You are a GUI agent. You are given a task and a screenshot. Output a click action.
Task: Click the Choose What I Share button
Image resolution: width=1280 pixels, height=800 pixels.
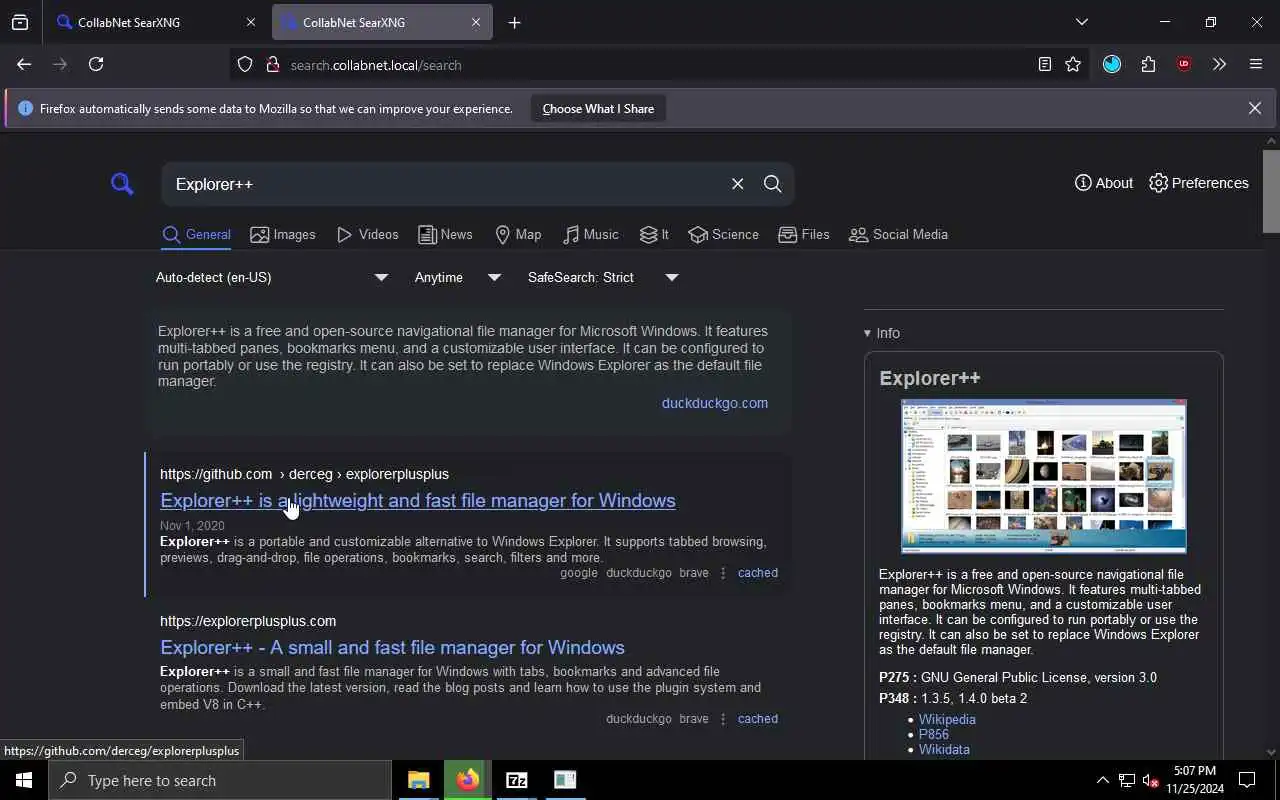tap(598, 108)
